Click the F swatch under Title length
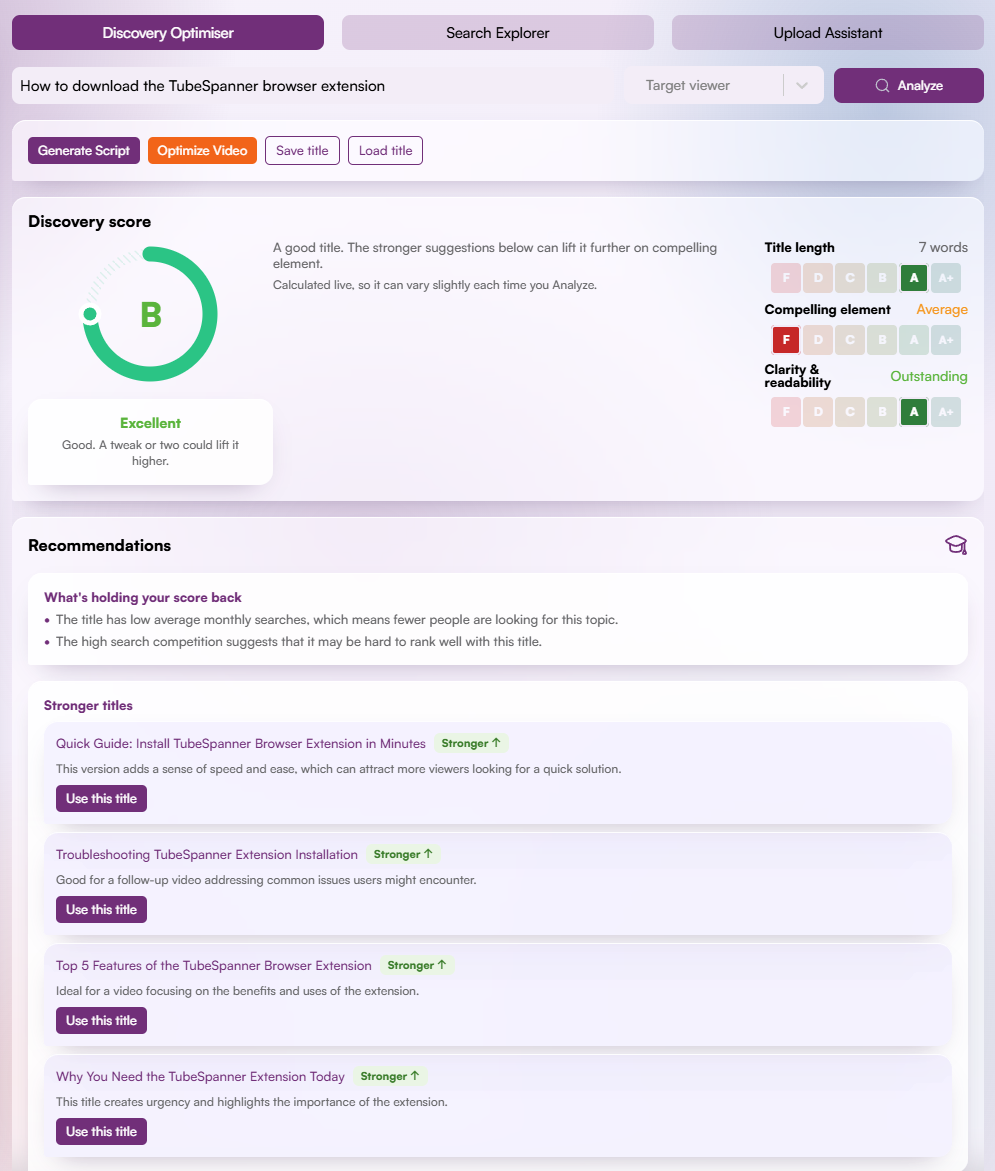995x1171 pixels. 786,278
